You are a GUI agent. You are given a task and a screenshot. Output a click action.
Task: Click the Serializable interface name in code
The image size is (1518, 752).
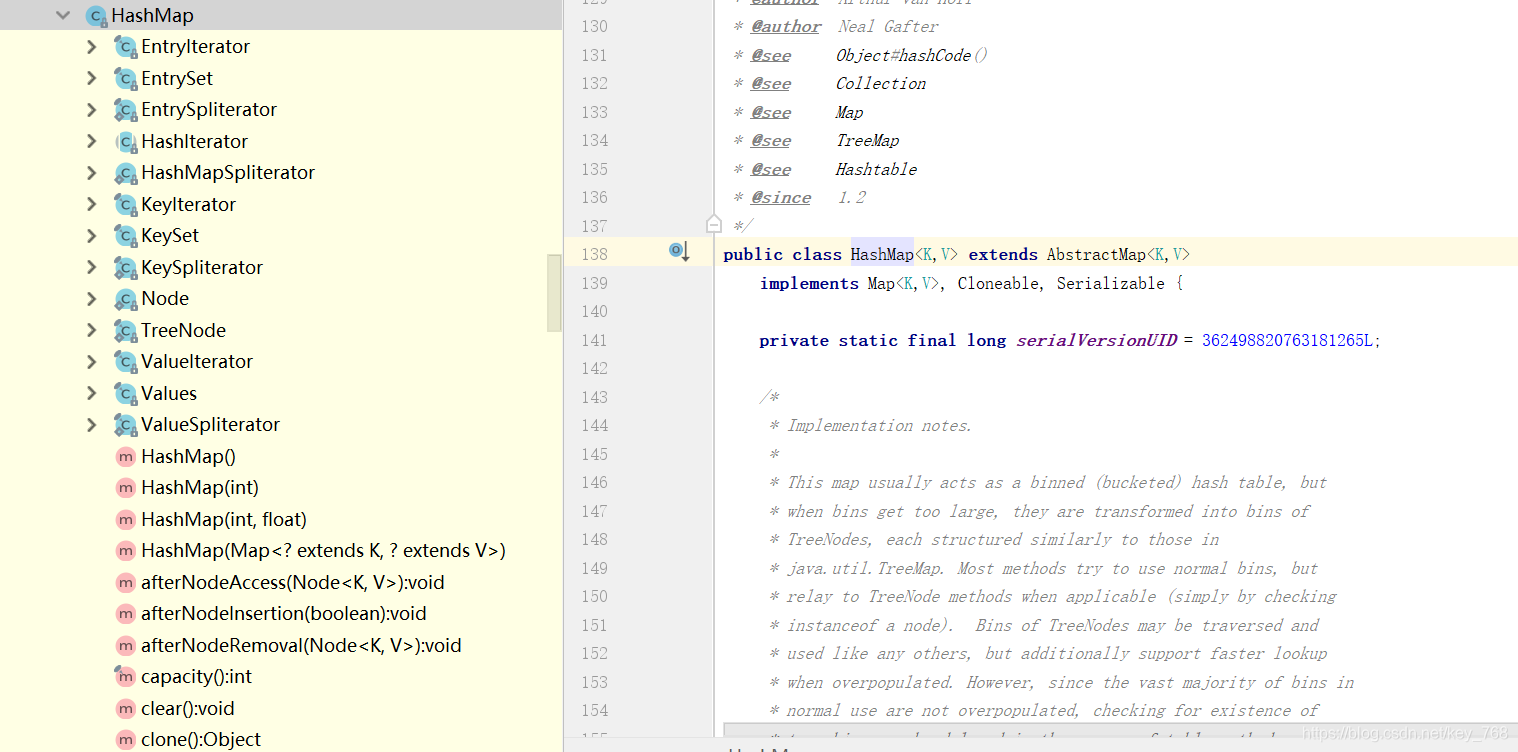(x=1111, y=283)
